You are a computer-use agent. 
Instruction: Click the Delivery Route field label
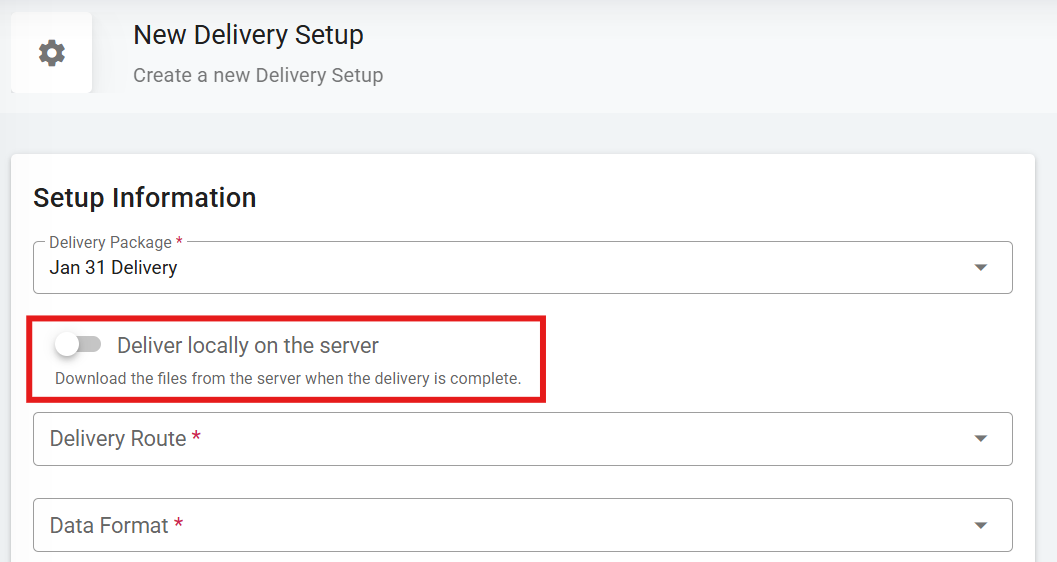[x=118, y=439]
